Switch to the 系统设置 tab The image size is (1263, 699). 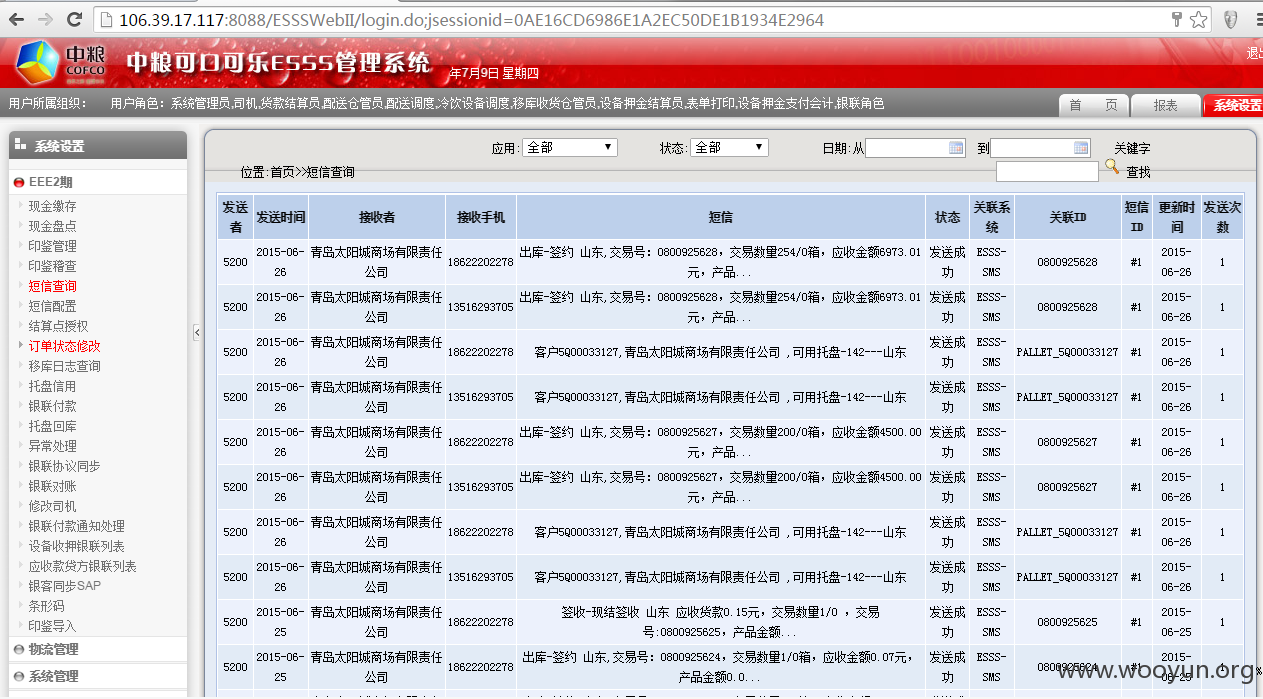[x=1234, y=105]
